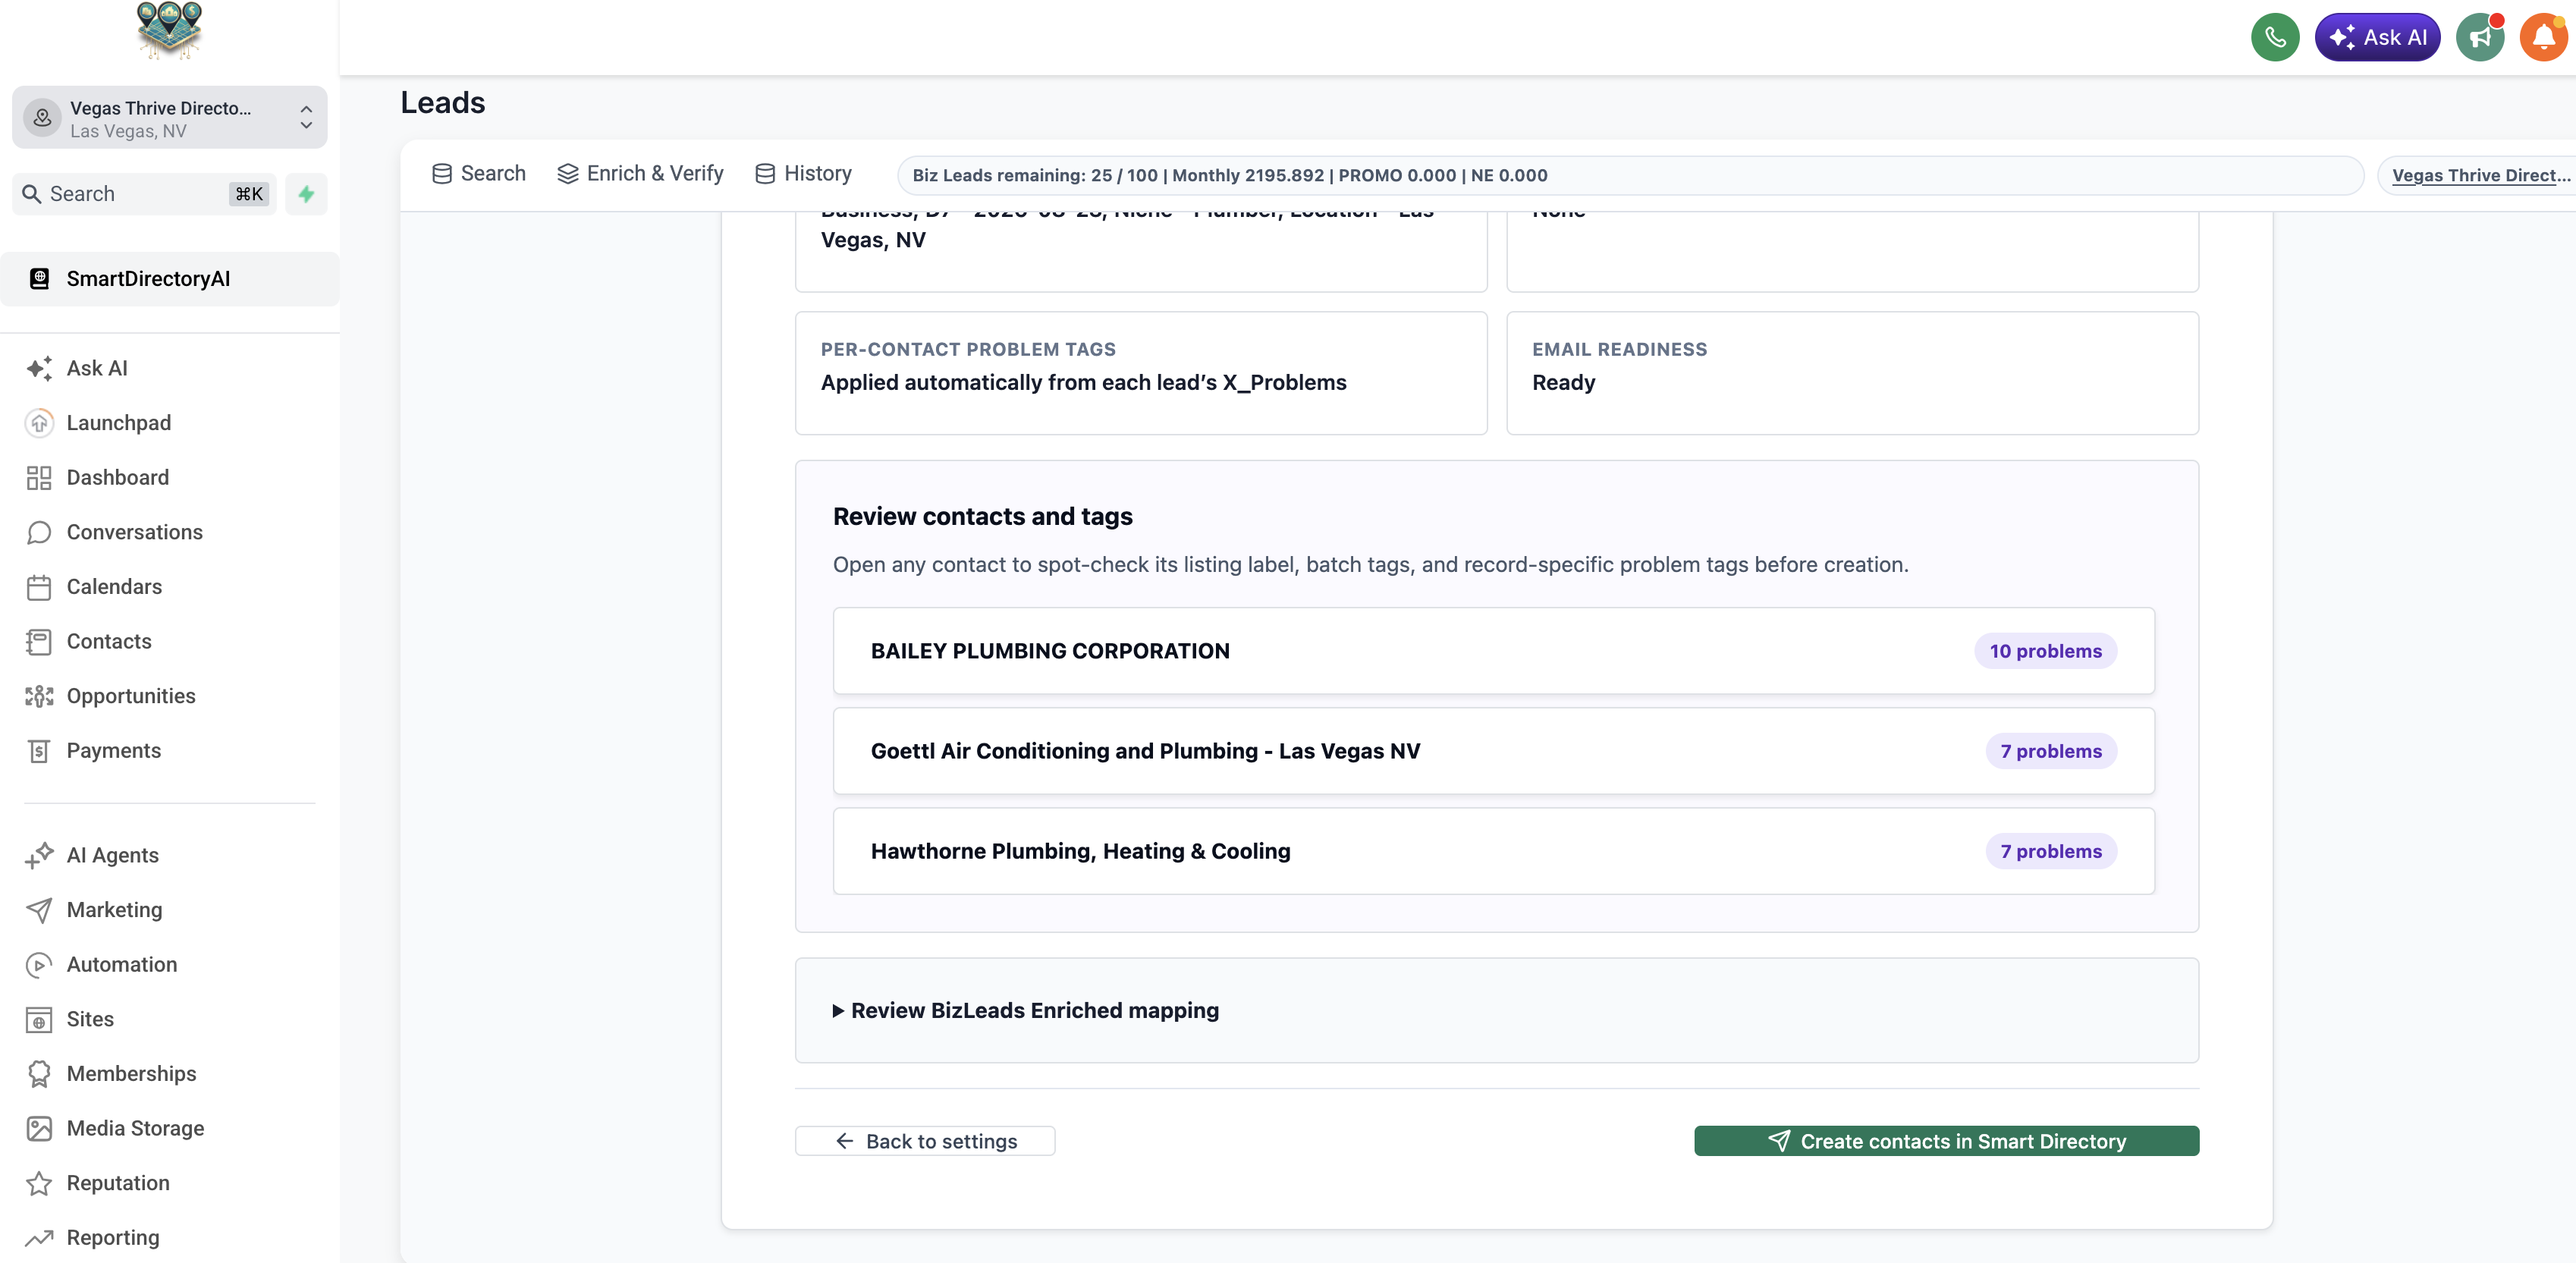
Task: Open the Vegas Thrive Direct... link
Action: (2480, 175)
